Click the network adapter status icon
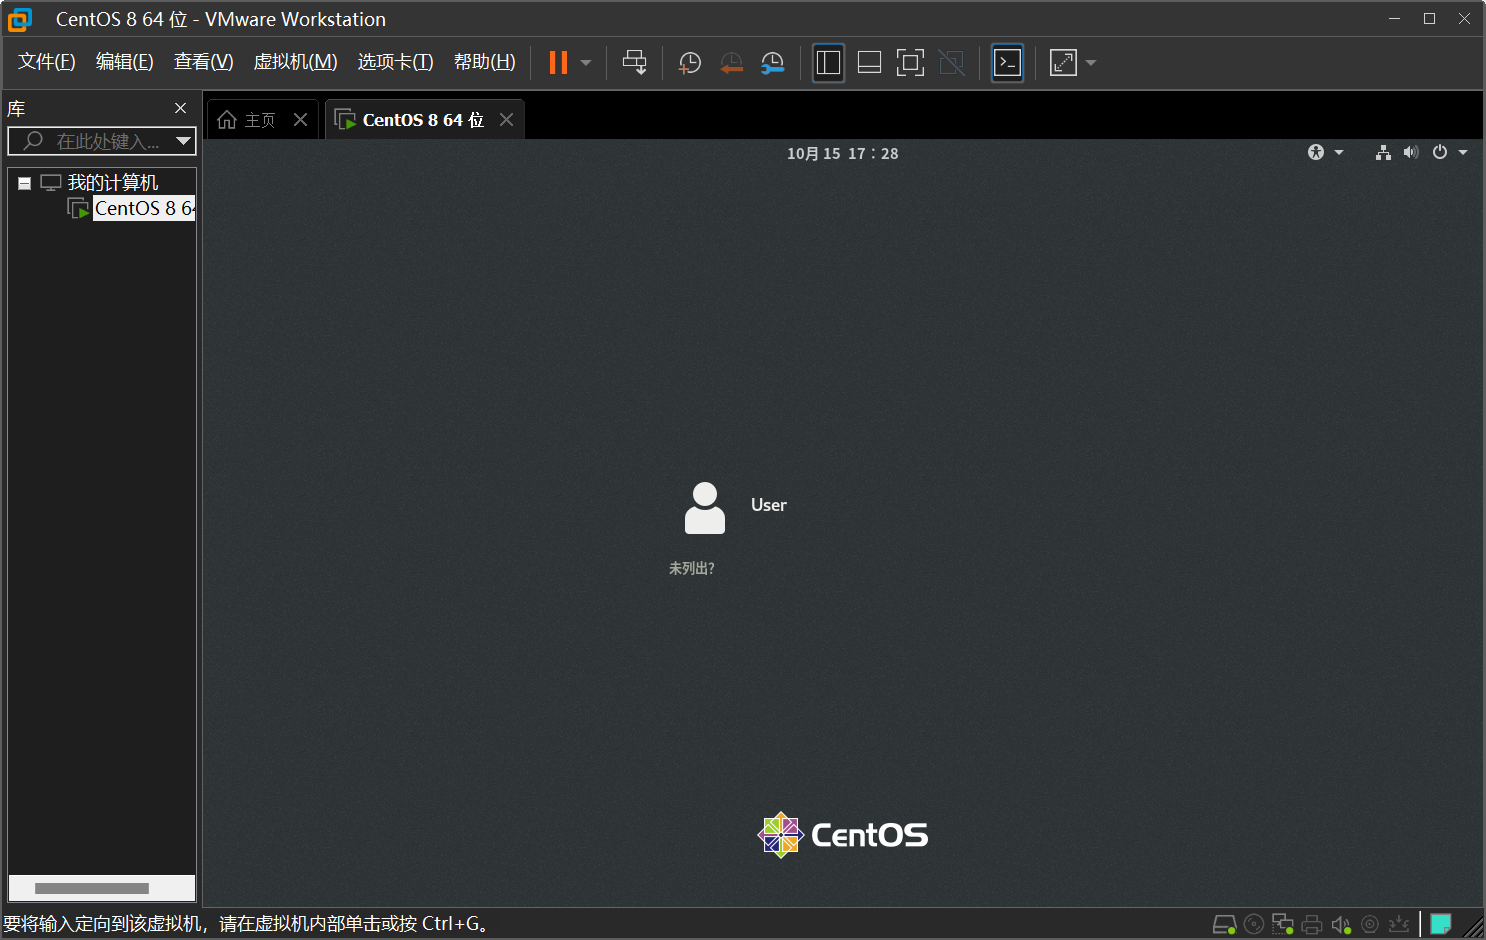This screenshot has width=1486, height=940. 1283,925
